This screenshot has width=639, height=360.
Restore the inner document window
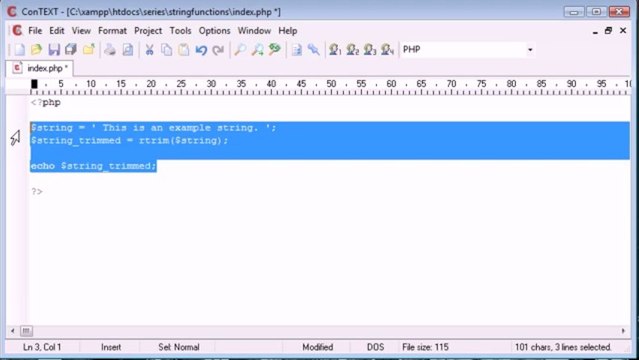(608, 31)
